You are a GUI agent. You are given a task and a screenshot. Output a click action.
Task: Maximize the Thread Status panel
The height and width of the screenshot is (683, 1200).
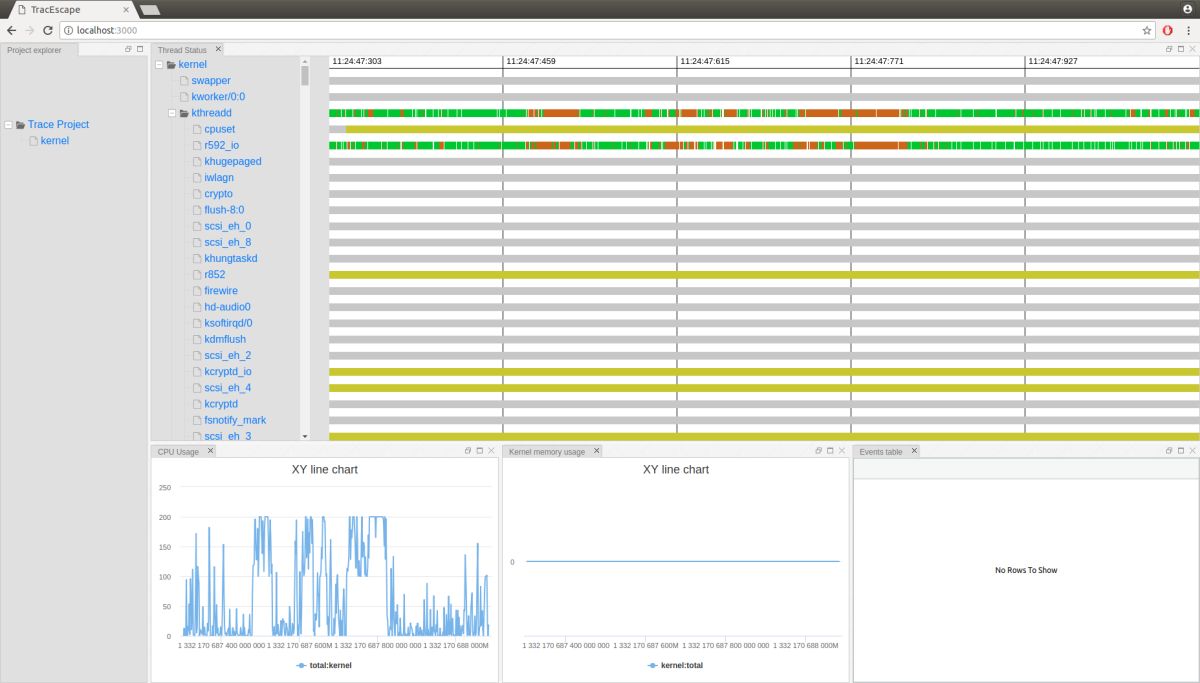[x=1181, y=49]
